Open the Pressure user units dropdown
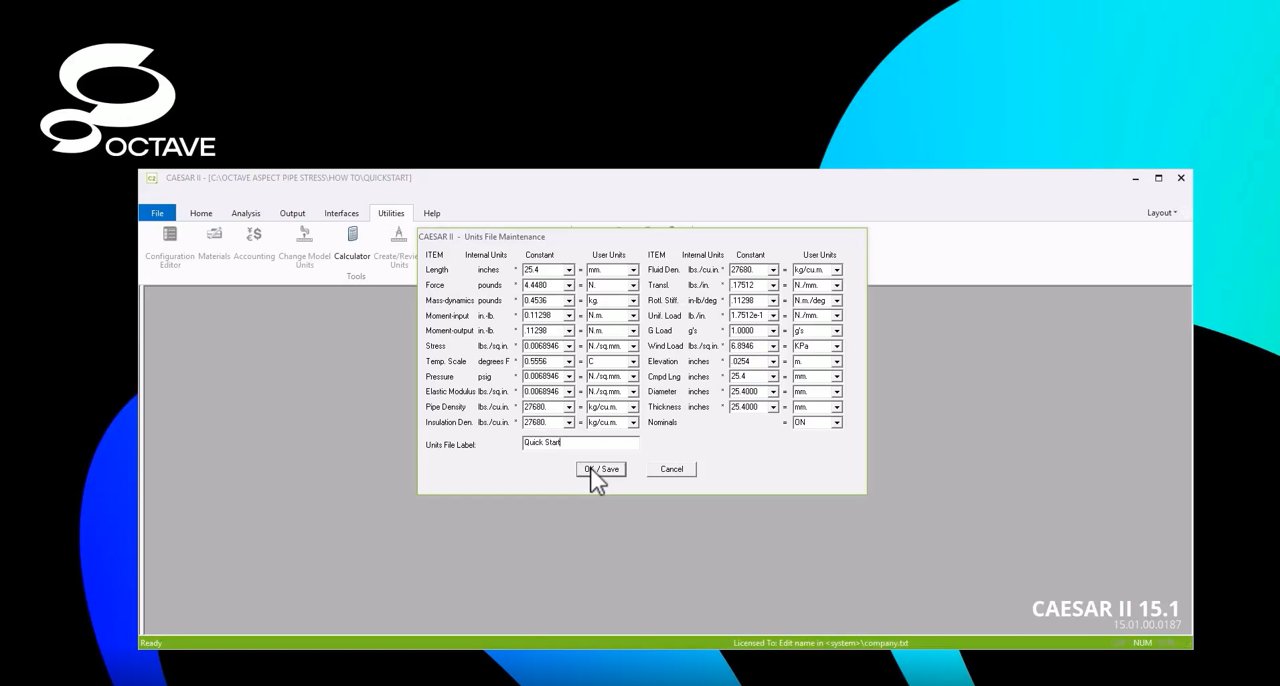The height and width of the screenshot is (686, 1280). pyautogui.click(x=633, y=376)
